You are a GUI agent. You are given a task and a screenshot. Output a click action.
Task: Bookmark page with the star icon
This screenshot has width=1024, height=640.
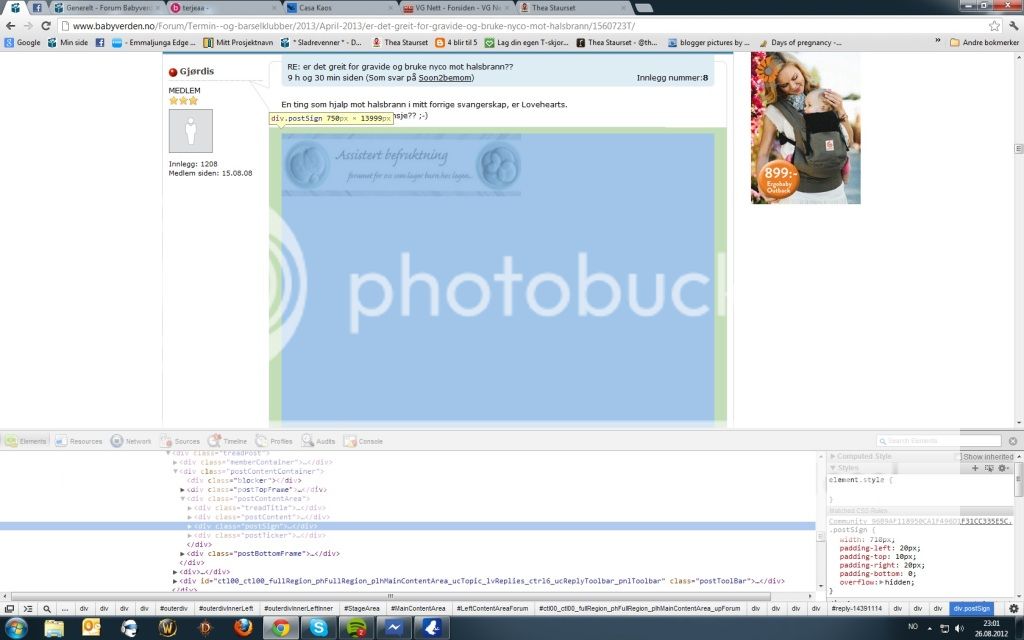tap(994, 25)
